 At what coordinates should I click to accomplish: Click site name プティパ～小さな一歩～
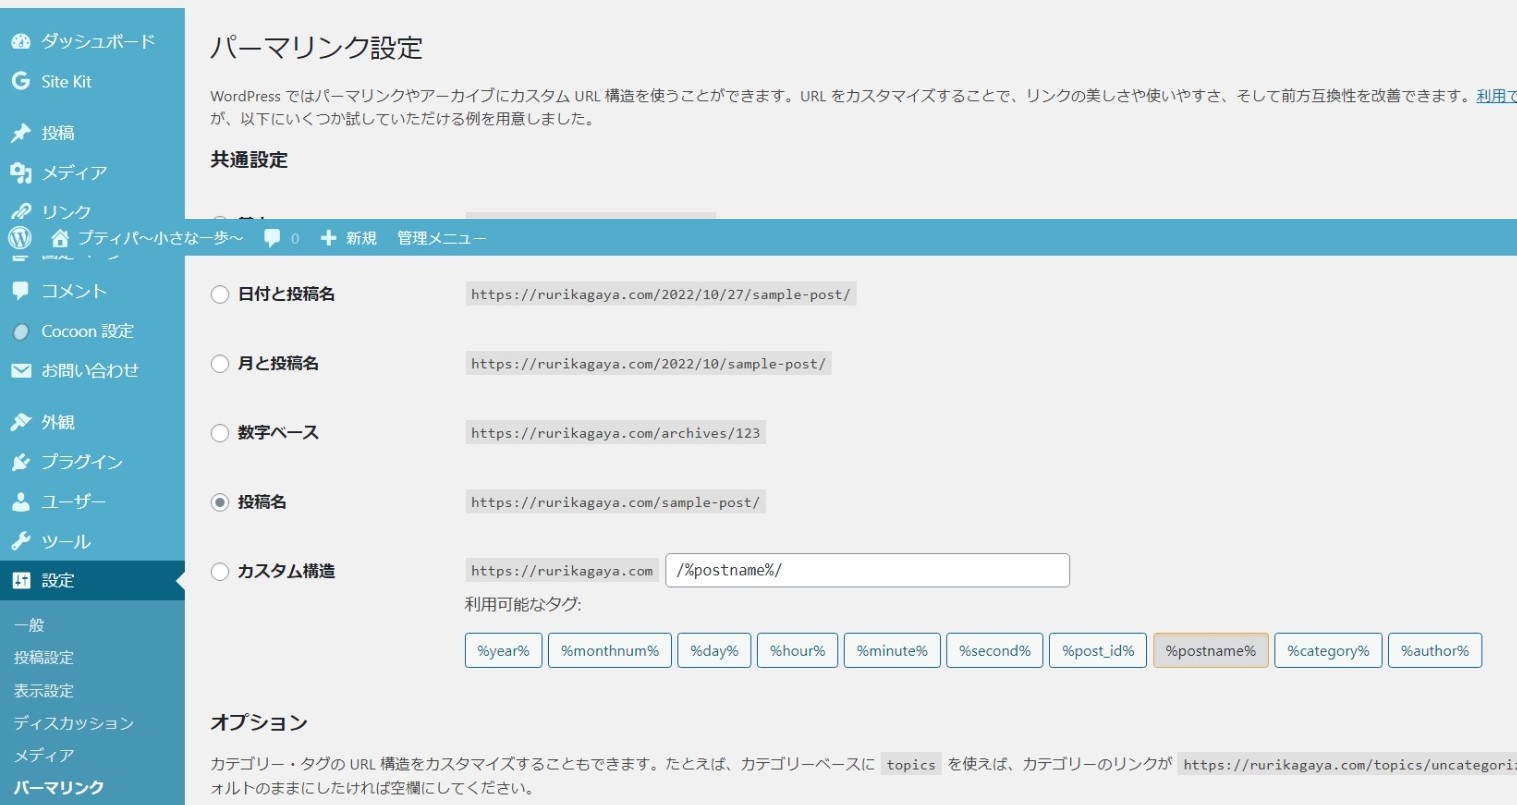160,238
